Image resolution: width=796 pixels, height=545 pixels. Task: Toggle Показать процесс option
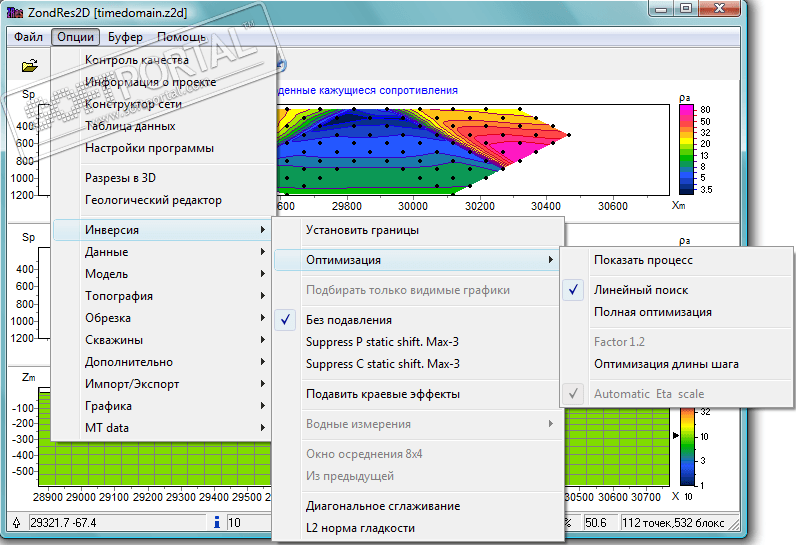(x=677, y=260)
